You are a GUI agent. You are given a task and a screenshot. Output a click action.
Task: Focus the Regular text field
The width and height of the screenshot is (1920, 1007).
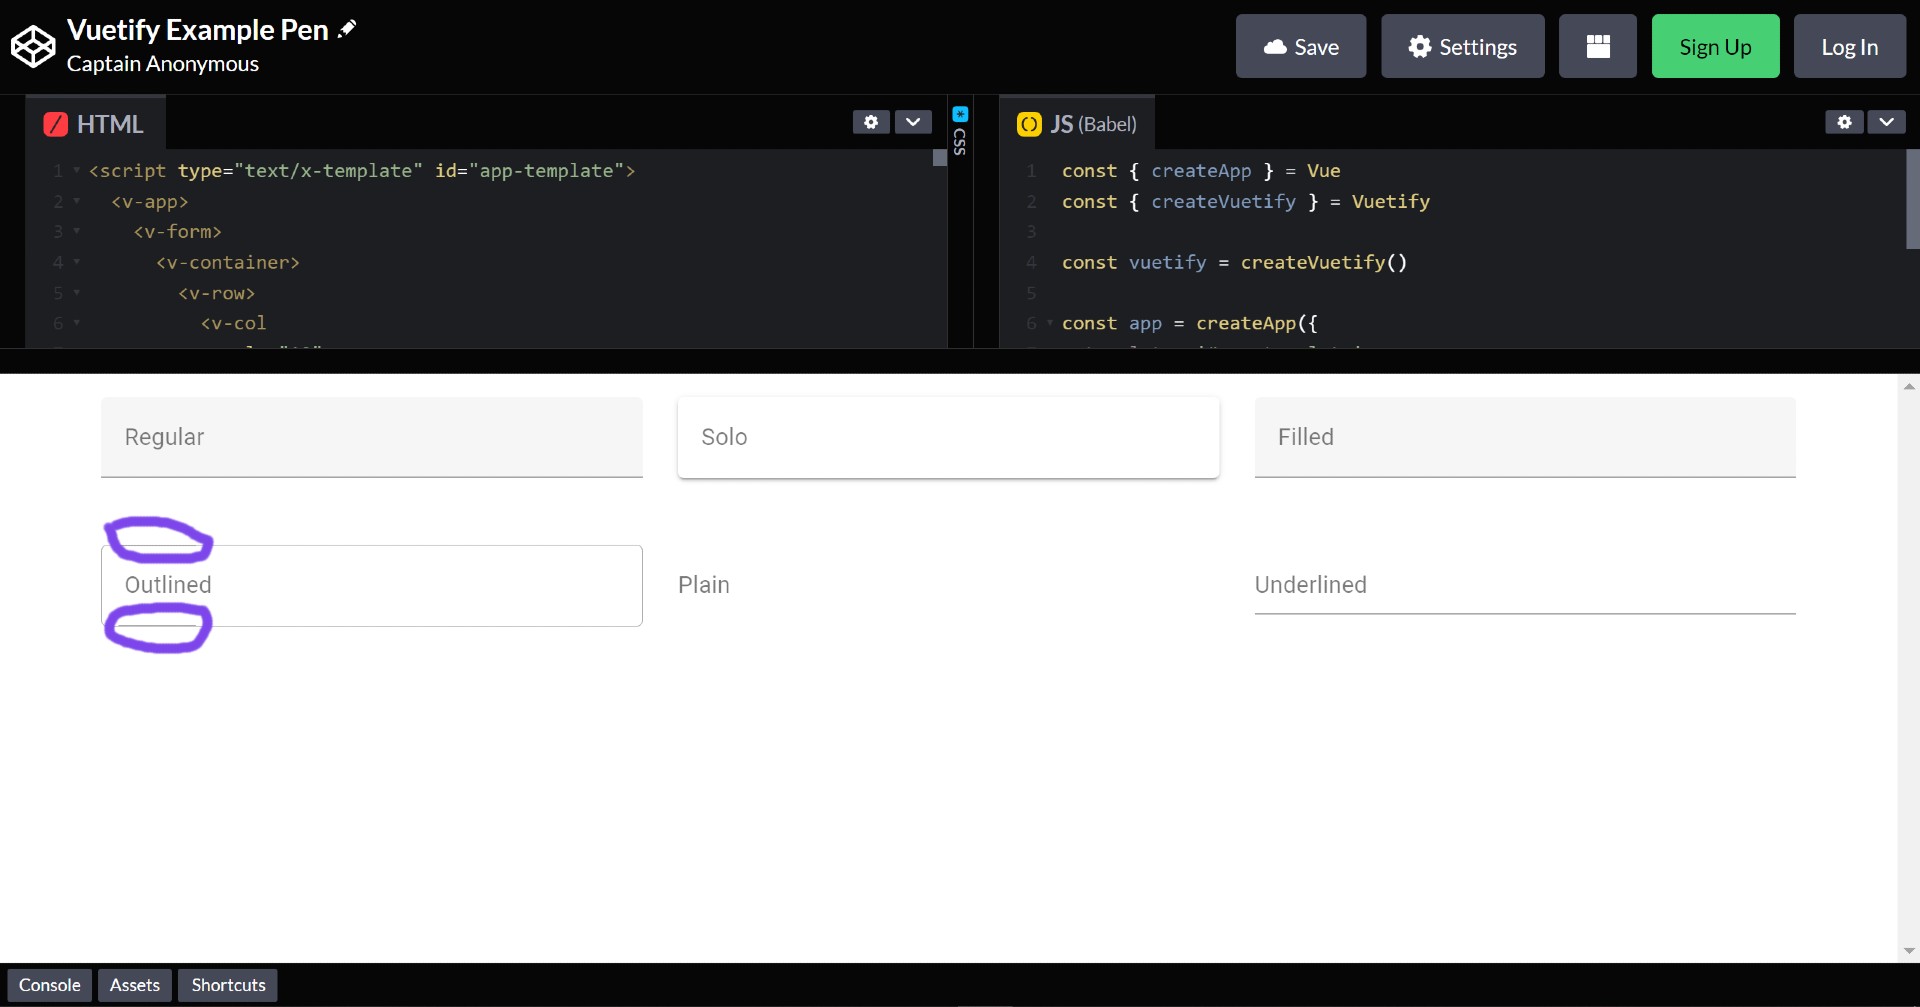372,437
